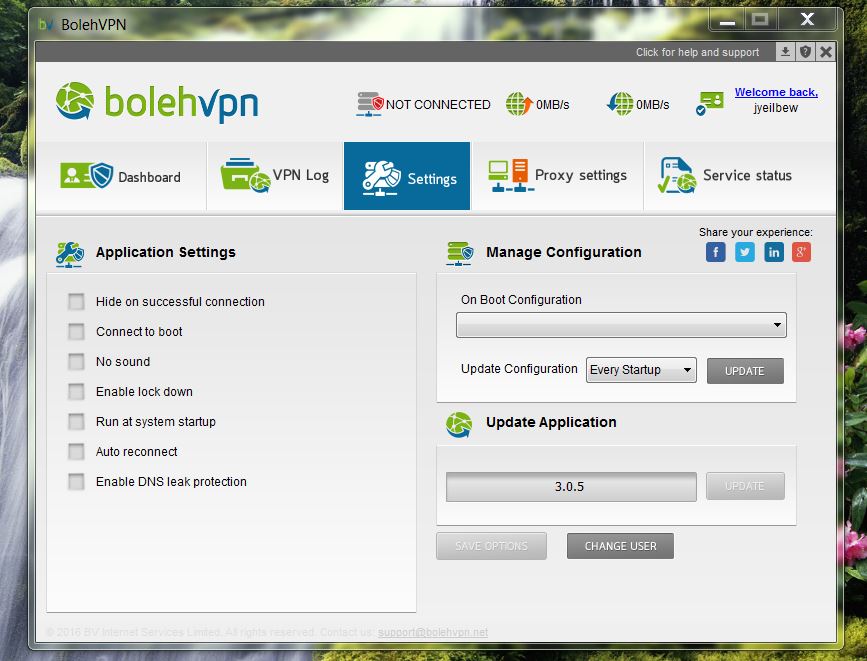Share on Twitter
The width and height of the screenshot is (867, 661).
(x=745, y=252)
